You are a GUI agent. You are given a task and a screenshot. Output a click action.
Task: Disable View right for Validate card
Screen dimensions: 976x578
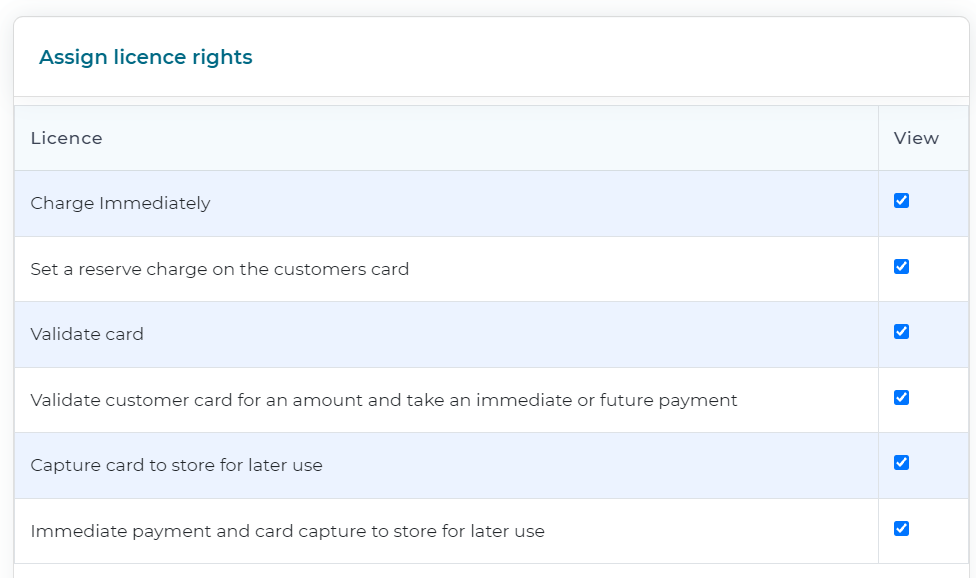click(x=901, y=332)
